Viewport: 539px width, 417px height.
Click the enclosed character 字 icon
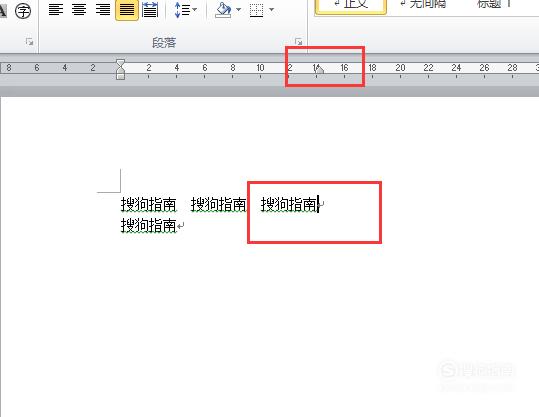(23, 11)
